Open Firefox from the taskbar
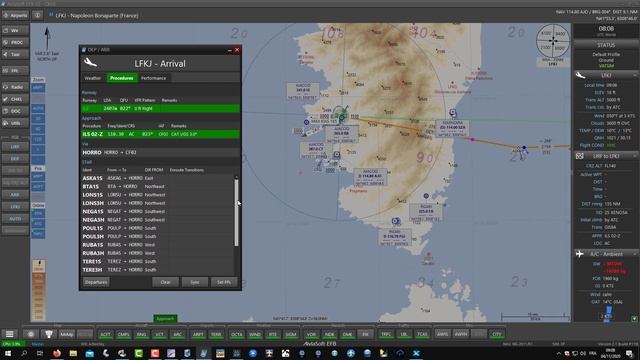This screenshot has width=640, height=360. click(57, 353)
